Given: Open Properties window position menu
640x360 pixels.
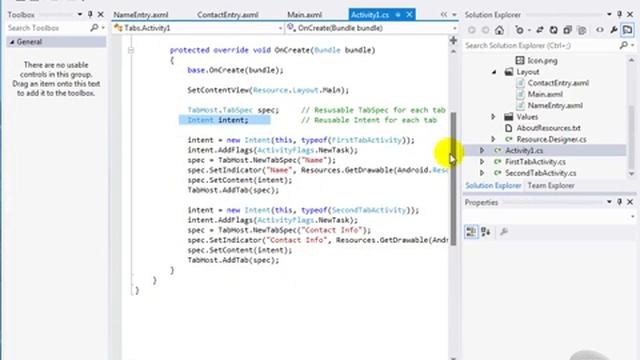Looking at the screenshot, I should click(x=609, y=202).
